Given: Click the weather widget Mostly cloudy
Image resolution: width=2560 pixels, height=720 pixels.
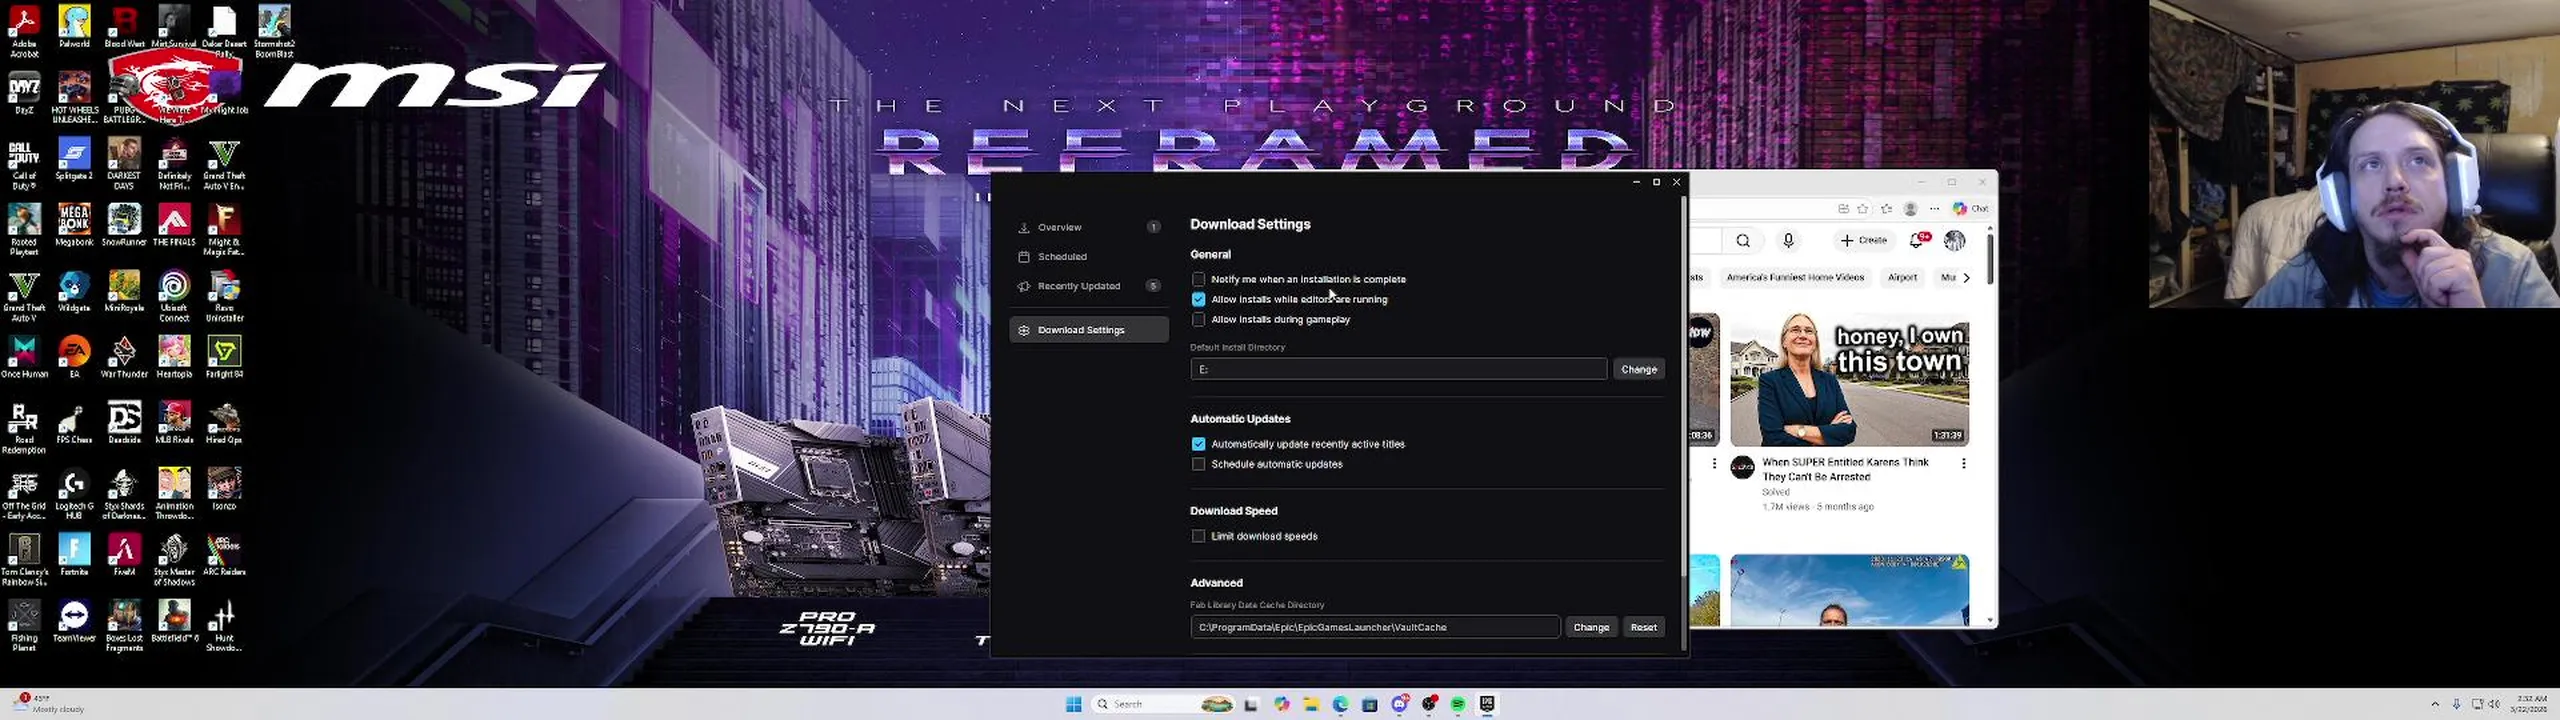Looking at the screenshot, I should click(x=50, y=704).
